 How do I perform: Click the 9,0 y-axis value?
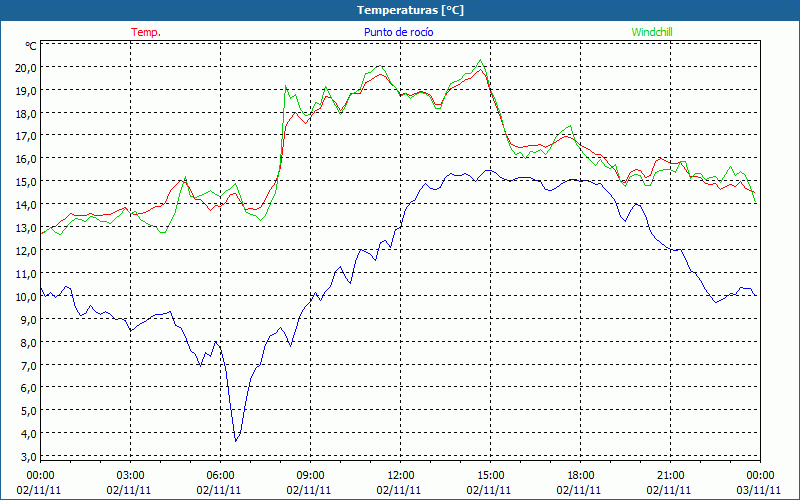[28, 319]
